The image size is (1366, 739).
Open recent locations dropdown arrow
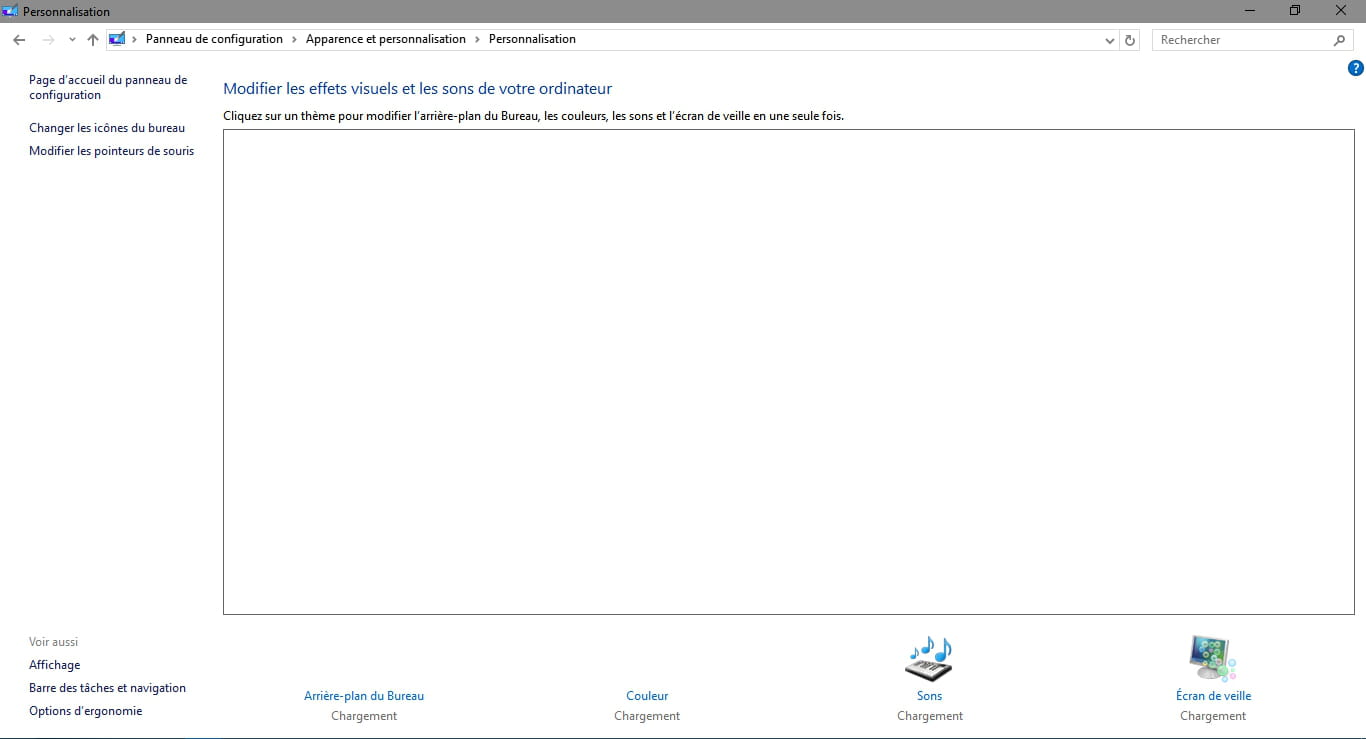coord(72,40)
